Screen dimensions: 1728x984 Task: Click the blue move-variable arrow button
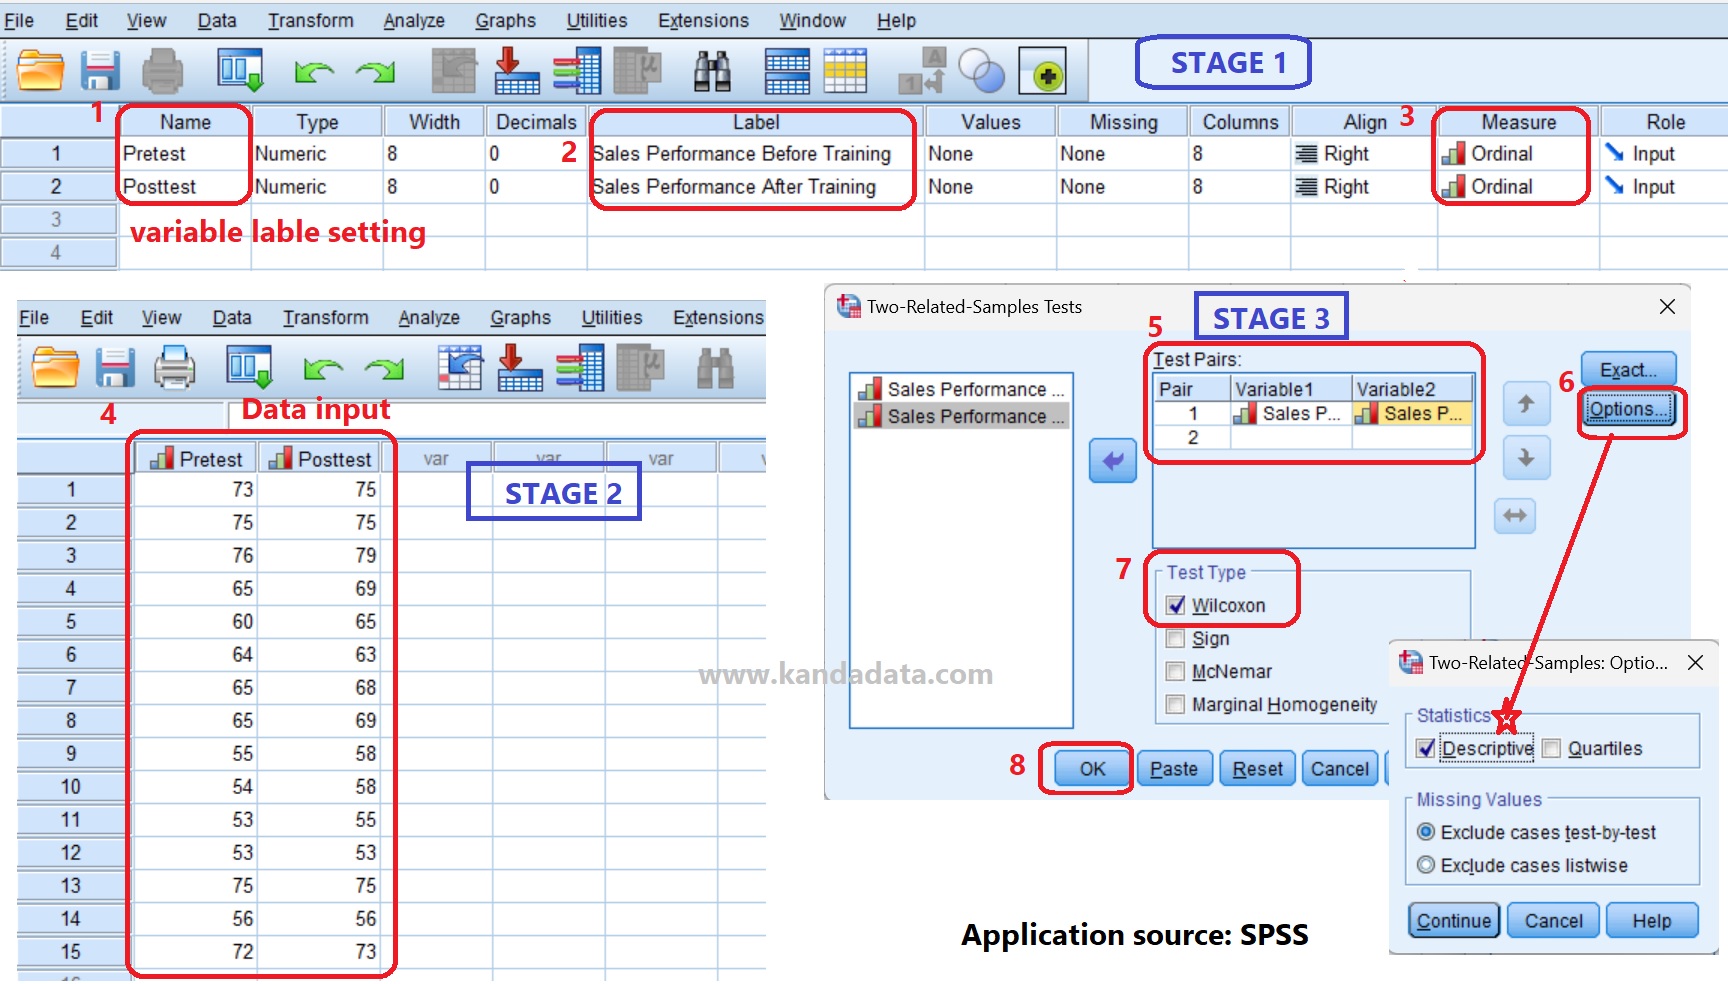point(1112,461)
